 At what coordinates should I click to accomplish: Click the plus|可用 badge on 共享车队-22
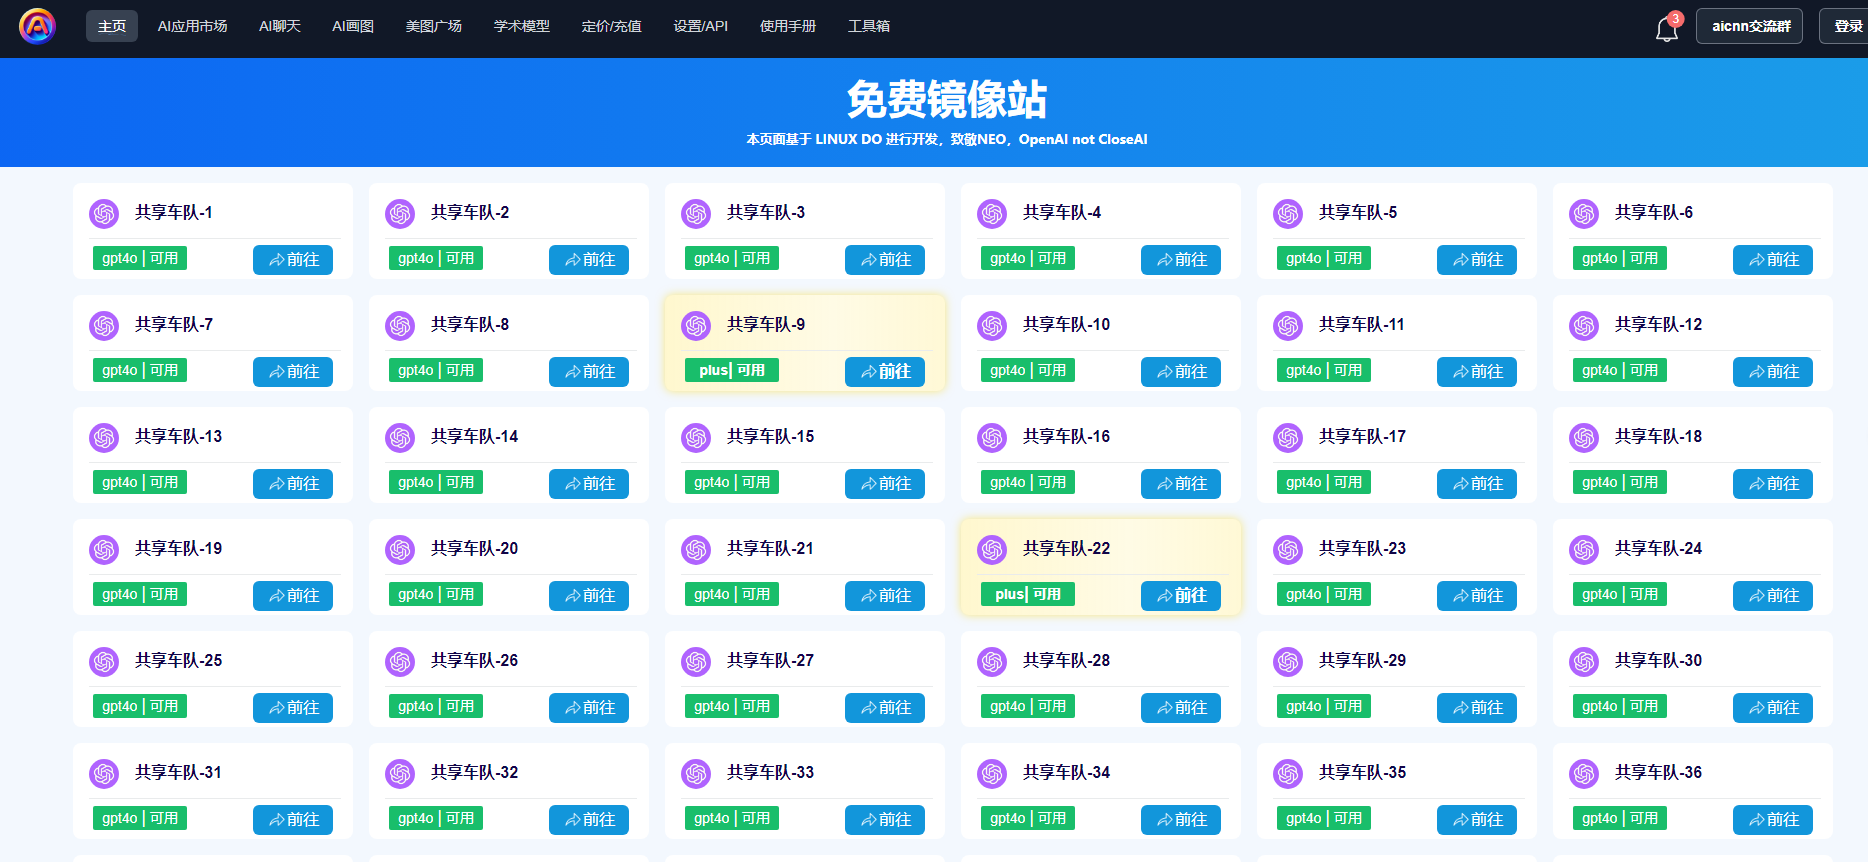click(x=1028, y=594)
